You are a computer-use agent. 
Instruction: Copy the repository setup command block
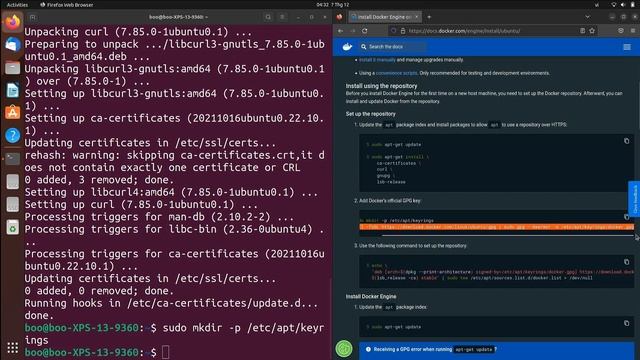point(627,262)
